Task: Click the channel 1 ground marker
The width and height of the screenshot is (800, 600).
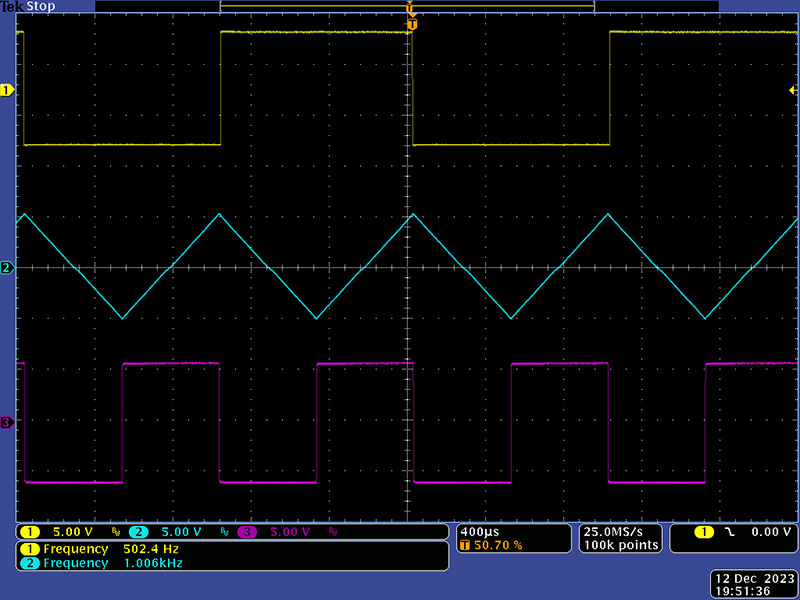Action: pyautogui.click(x=7, y=90)
